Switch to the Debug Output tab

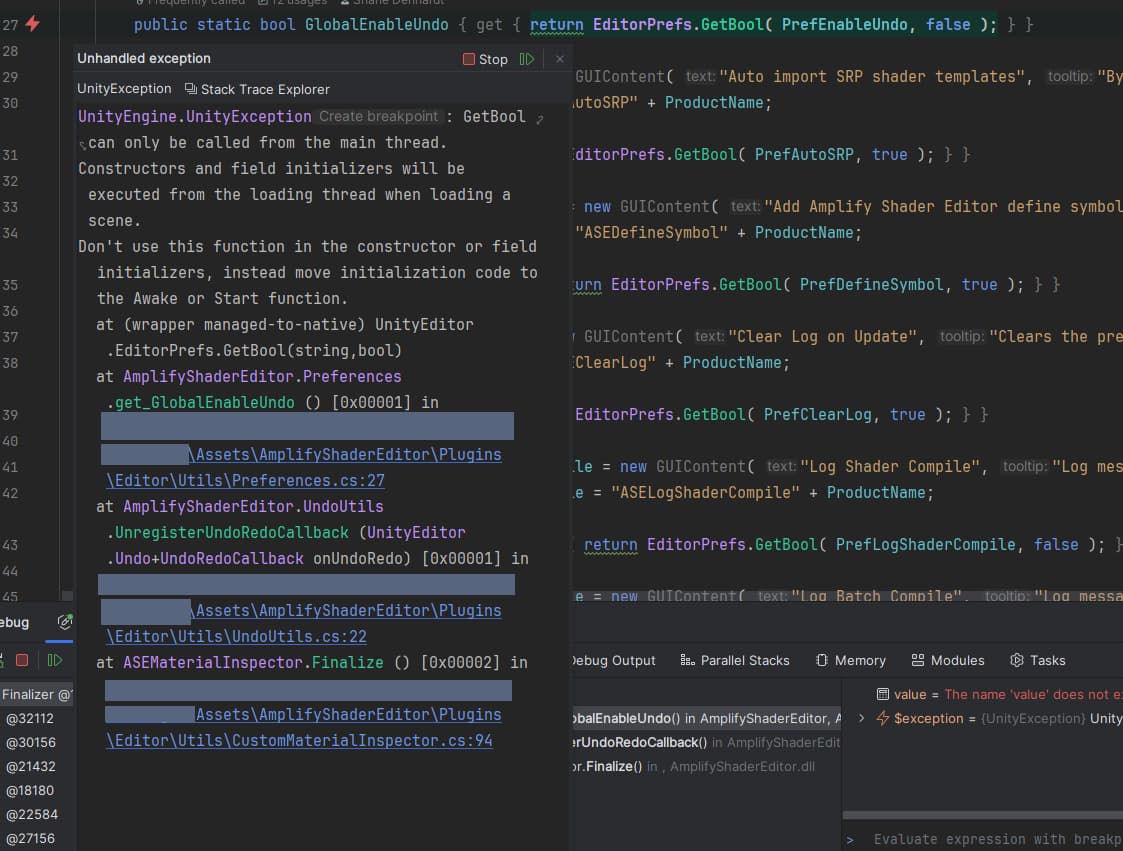click(x=612, y=660)
